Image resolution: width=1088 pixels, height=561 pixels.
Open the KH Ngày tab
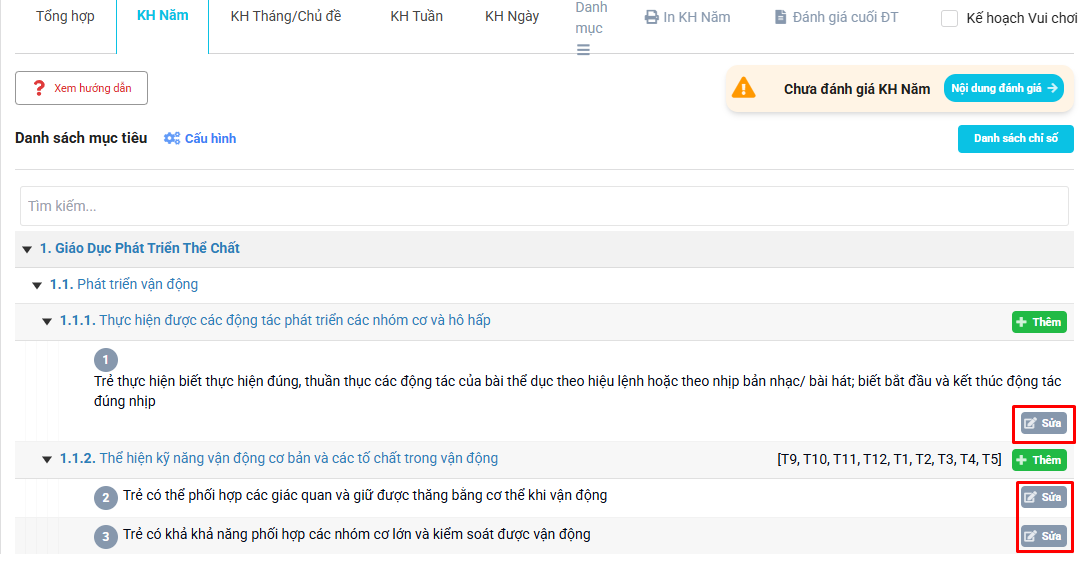[x=512, y=16]
